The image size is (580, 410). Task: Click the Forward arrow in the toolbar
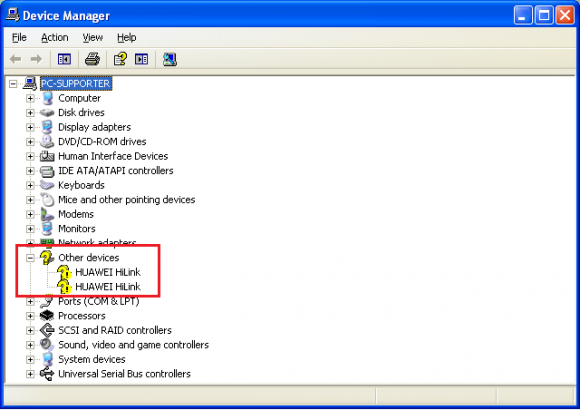(36, 59)
